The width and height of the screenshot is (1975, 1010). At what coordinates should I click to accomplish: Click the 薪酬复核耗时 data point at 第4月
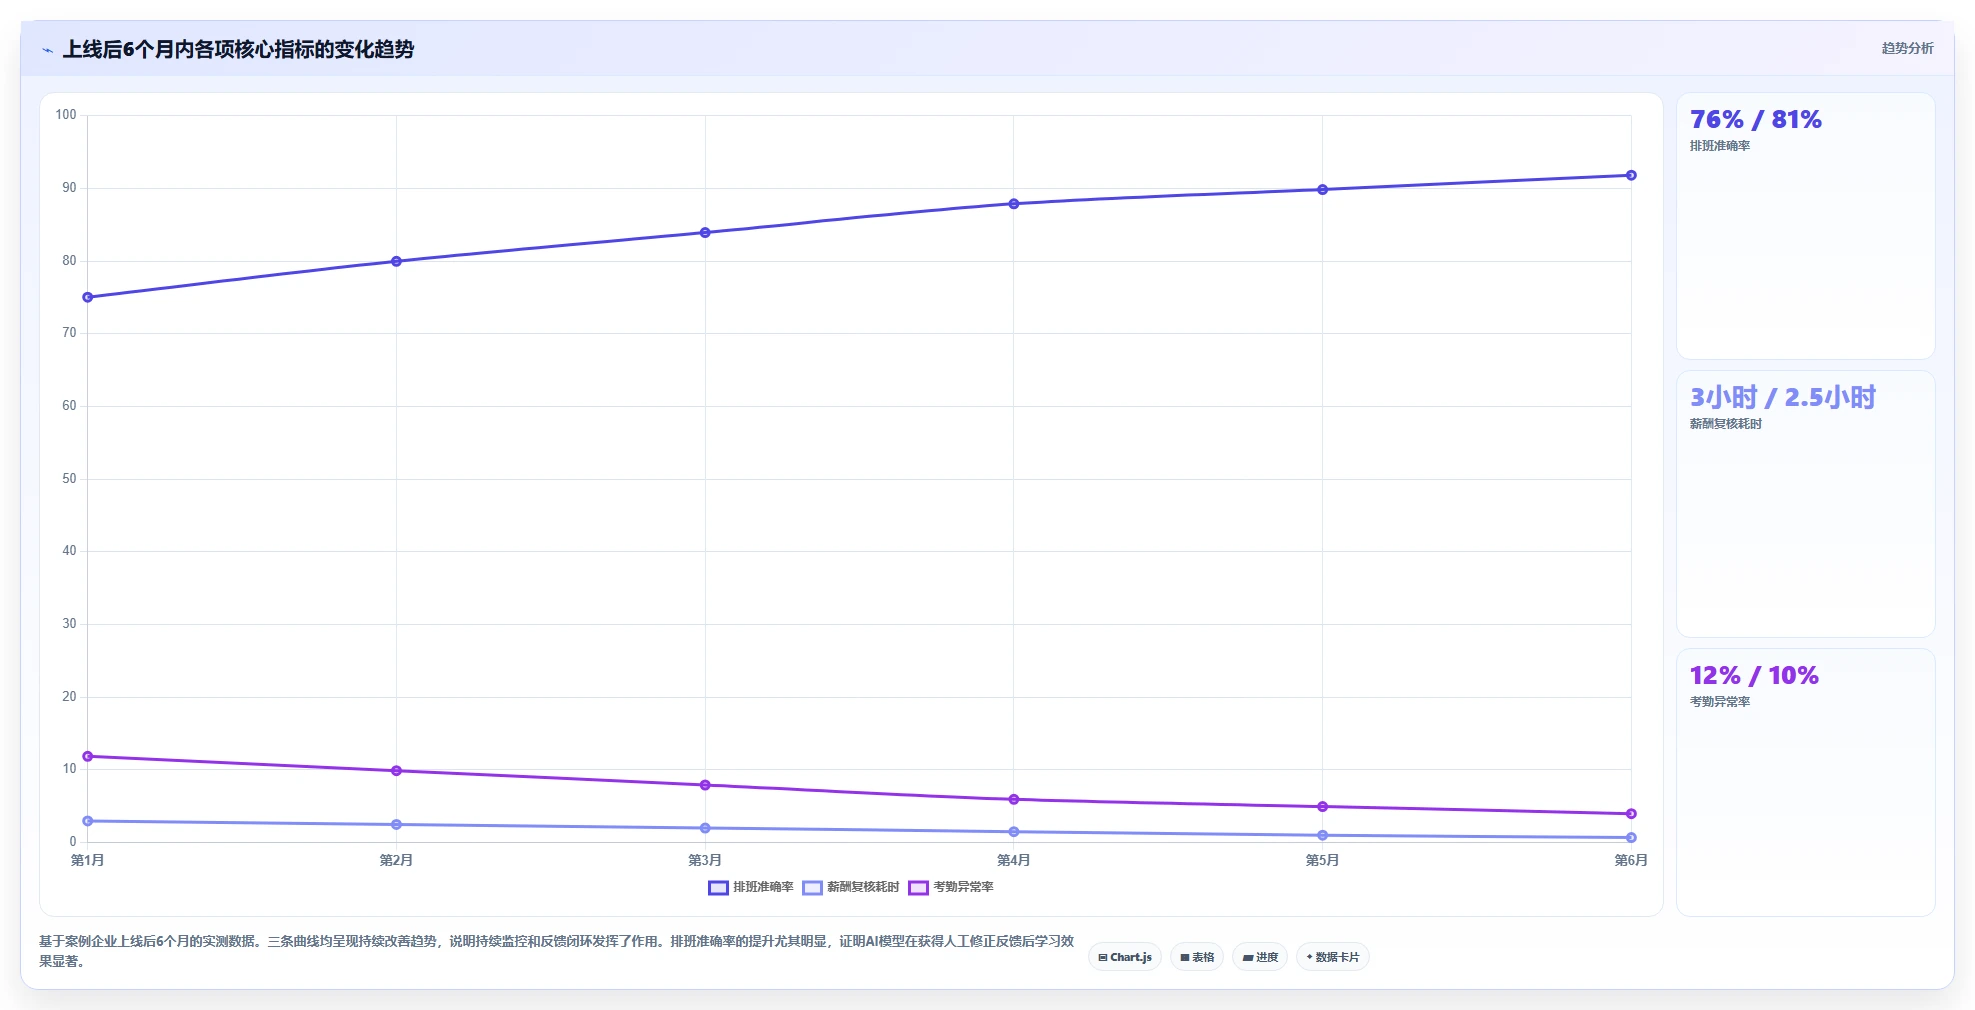click(1014, 831)
